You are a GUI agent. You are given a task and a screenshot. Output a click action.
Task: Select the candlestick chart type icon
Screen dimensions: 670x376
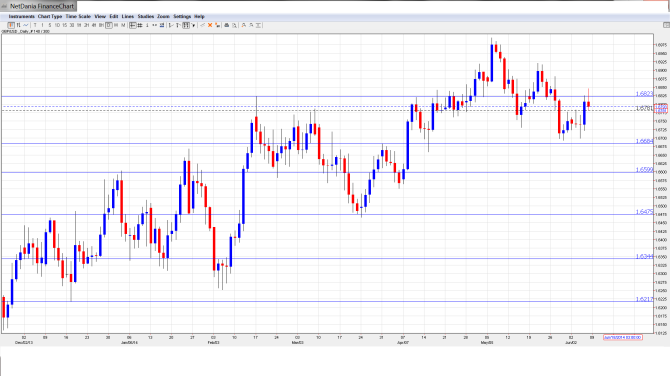coord(11,25)
